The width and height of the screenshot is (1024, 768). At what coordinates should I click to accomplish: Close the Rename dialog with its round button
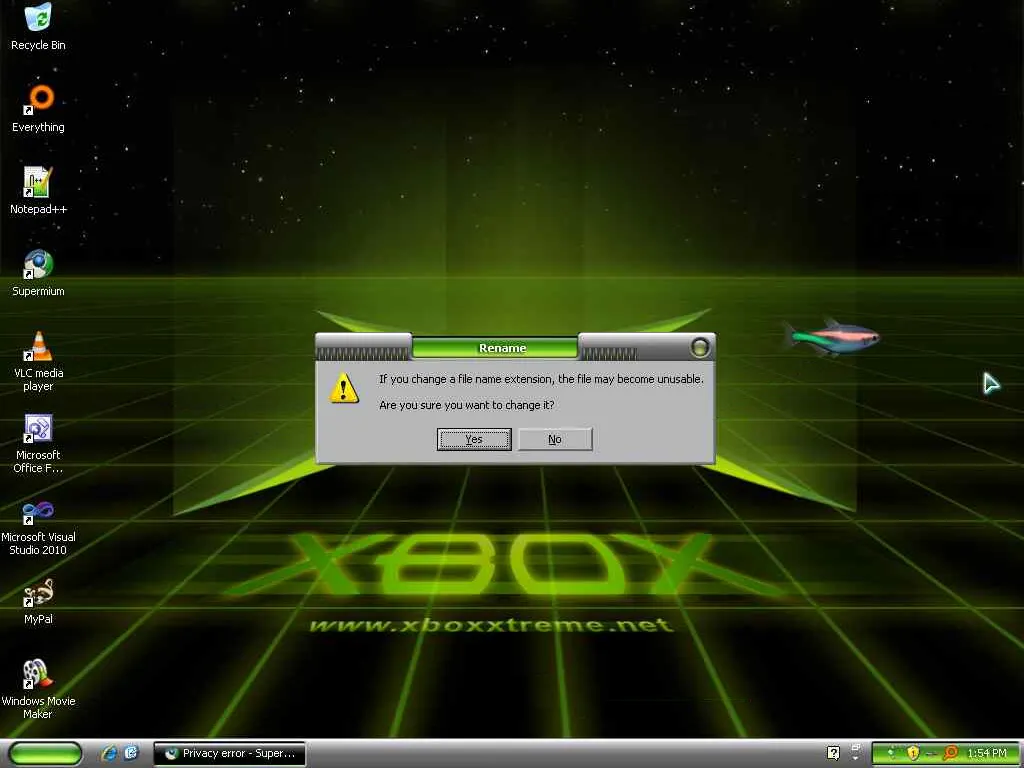click(x=699, y=347)
